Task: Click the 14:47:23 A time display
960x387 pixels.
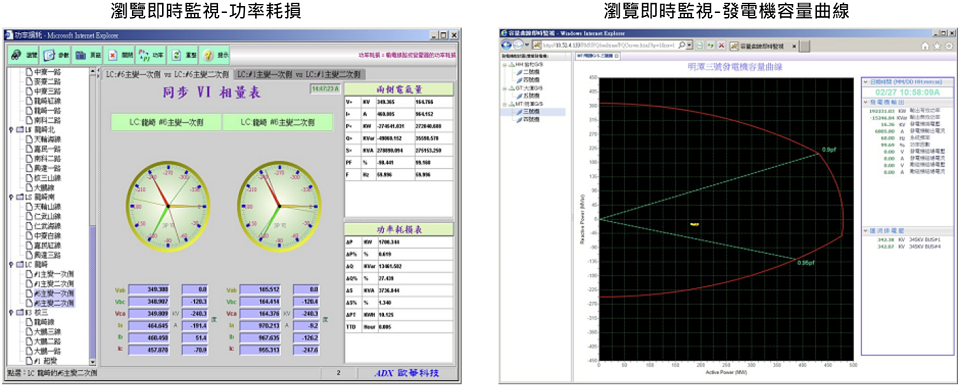Action: [x=324, y=89]
